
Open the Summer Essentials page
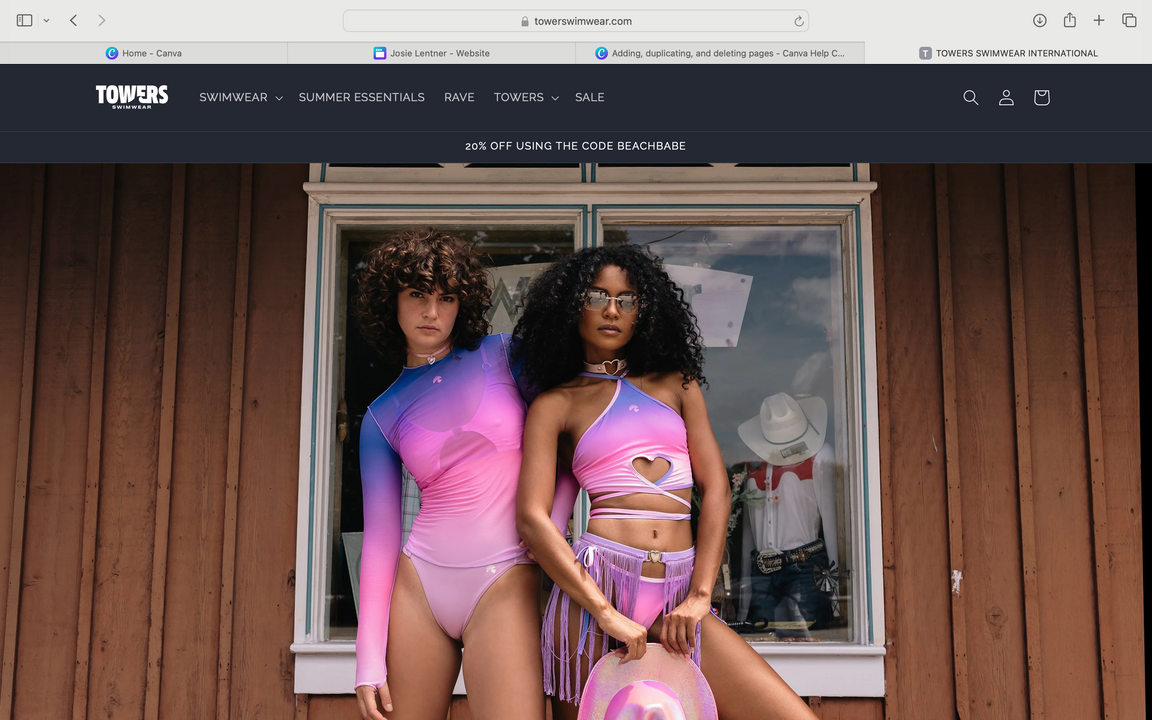(x=361, y=97)
